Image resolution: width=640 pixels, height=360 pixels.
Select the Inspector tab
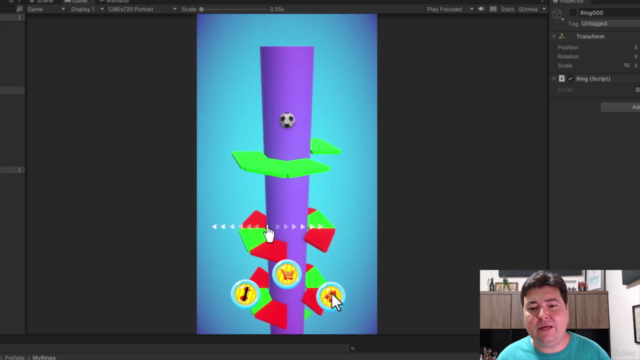(x=569, y=2)
